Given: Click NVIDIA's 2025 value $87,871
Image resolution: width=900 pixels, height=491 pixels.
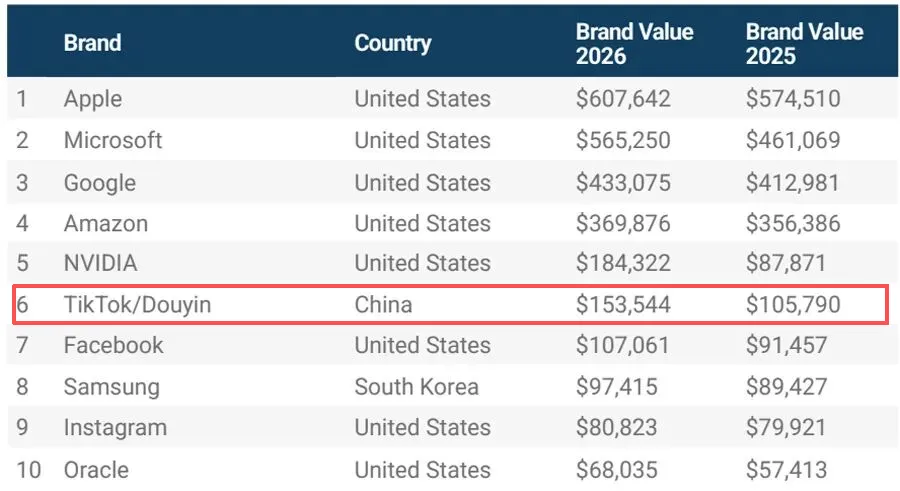Looking at the screenshot, I should coord(786,264).
